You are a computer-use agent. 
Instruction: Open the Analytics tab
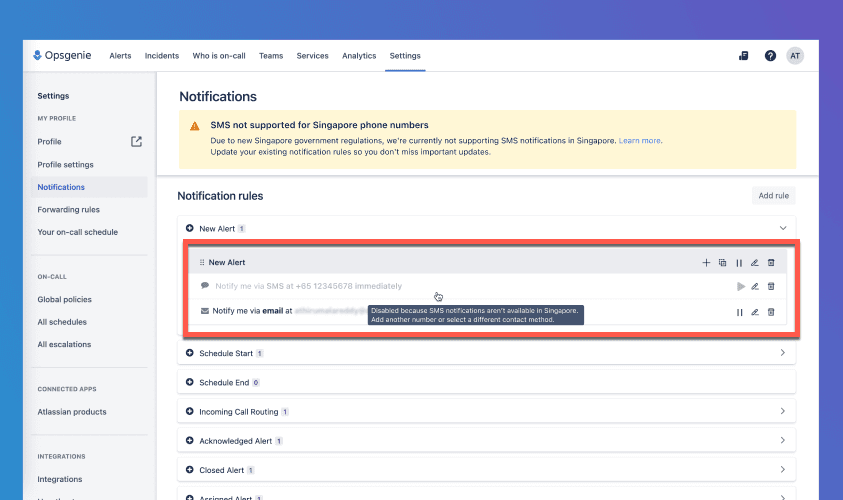pyautogui.click(x=359, y=56)
